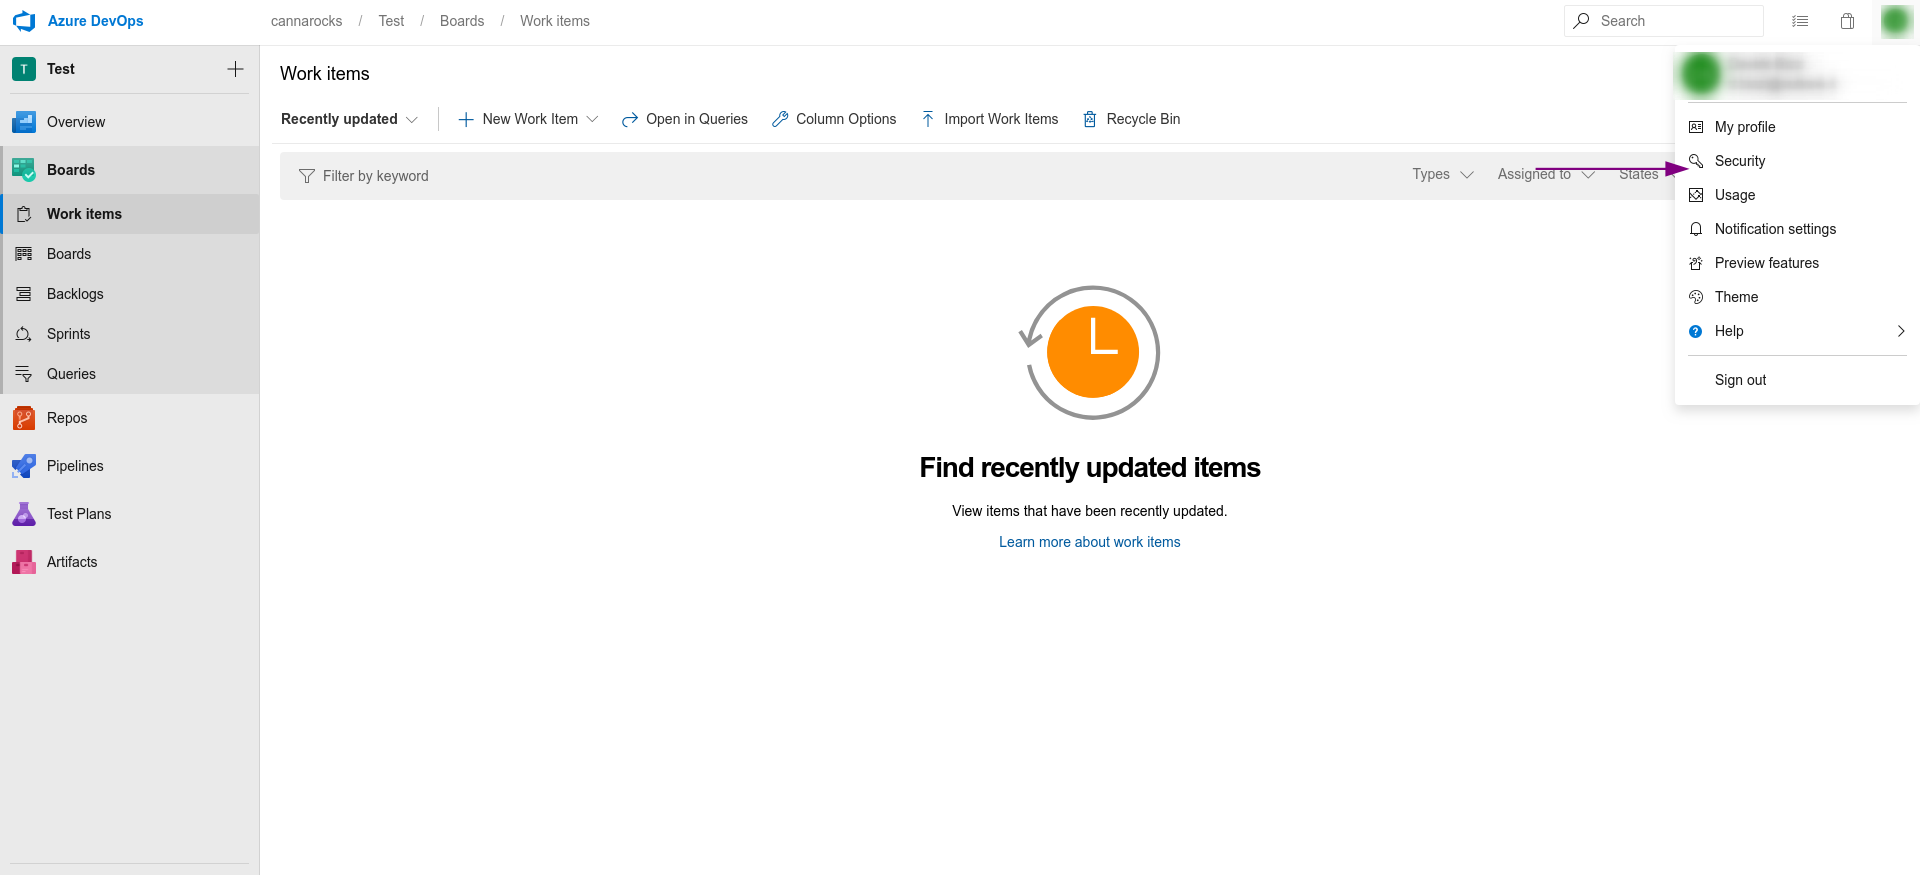
Task: Open the Test Plans flask icon
Action: [x=24, y=514]
